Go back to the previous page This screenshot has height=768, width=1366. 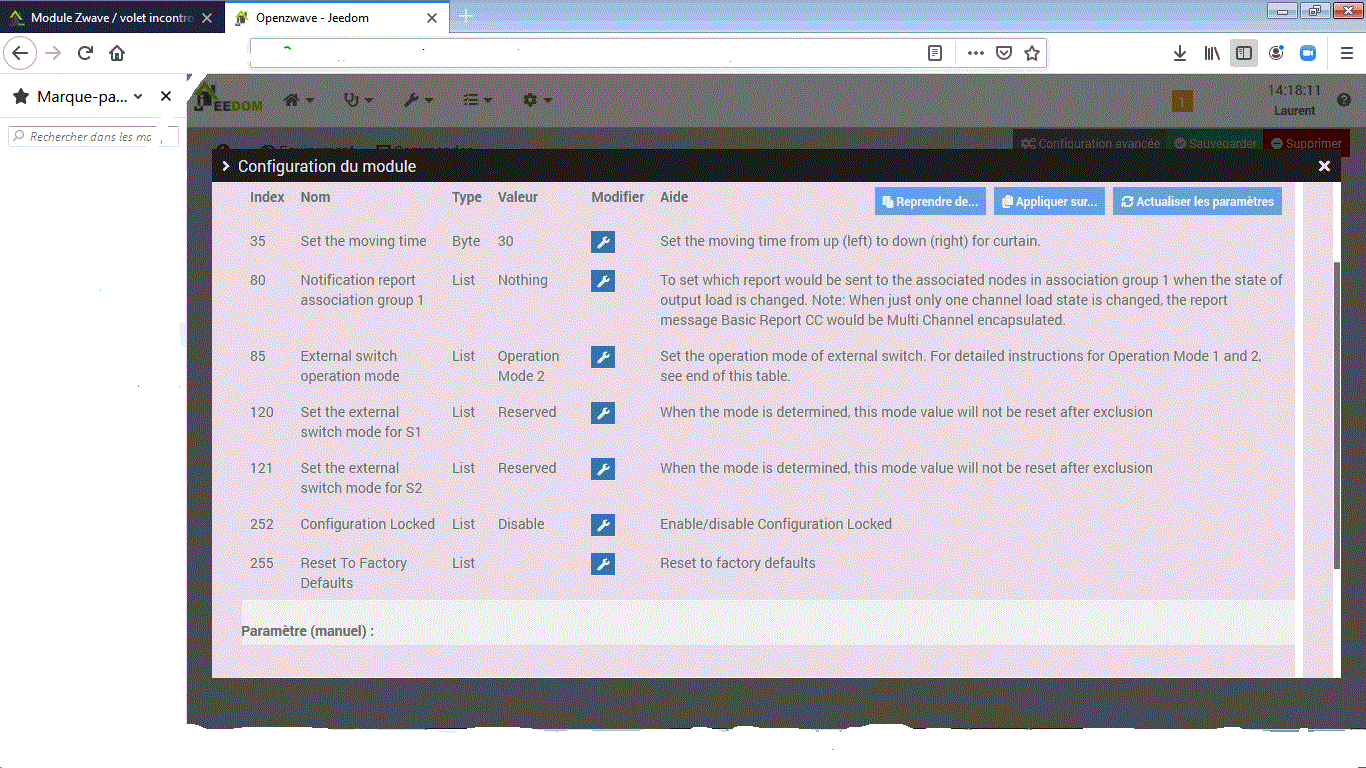pos(21,53)
